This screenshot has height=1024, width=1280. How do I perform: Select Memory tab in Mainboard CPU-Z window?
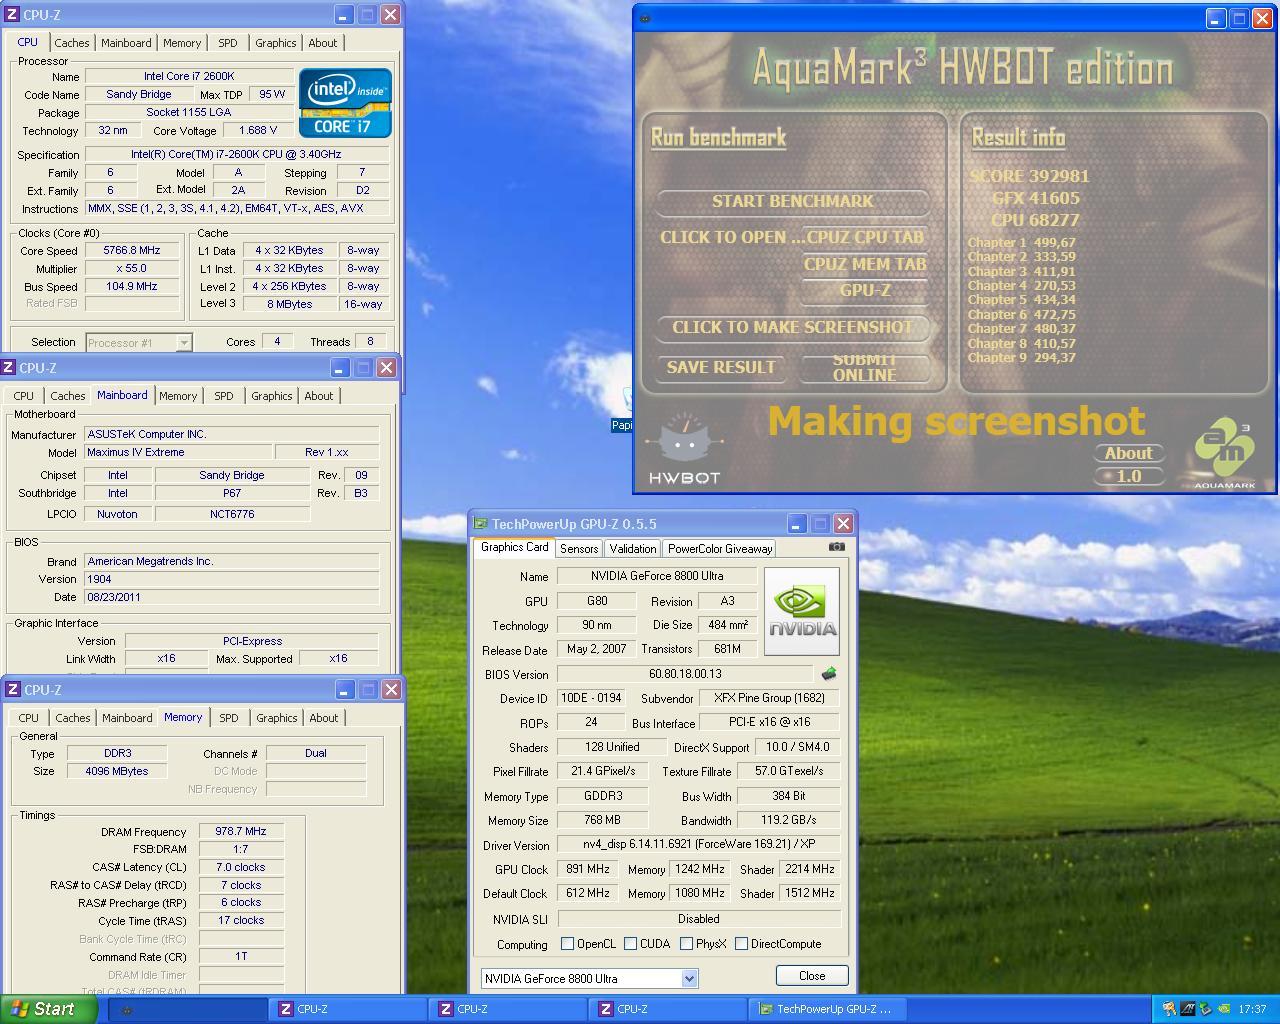[178, 396]
